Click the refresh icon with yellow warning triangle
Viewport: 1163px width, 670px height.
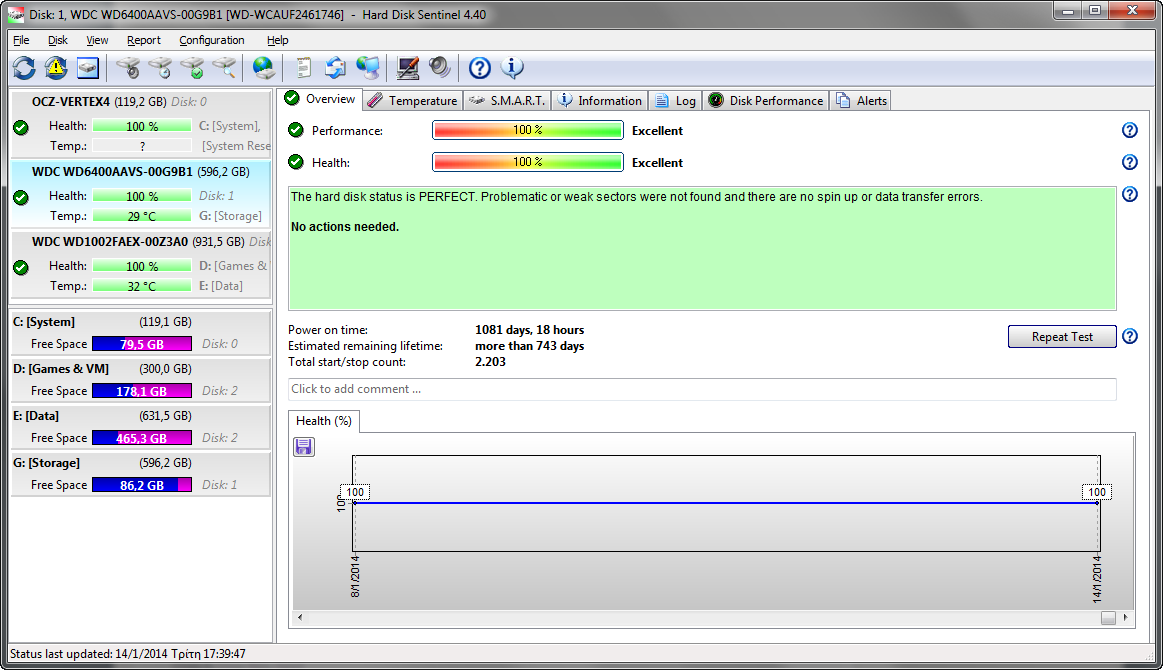[56, 68]
